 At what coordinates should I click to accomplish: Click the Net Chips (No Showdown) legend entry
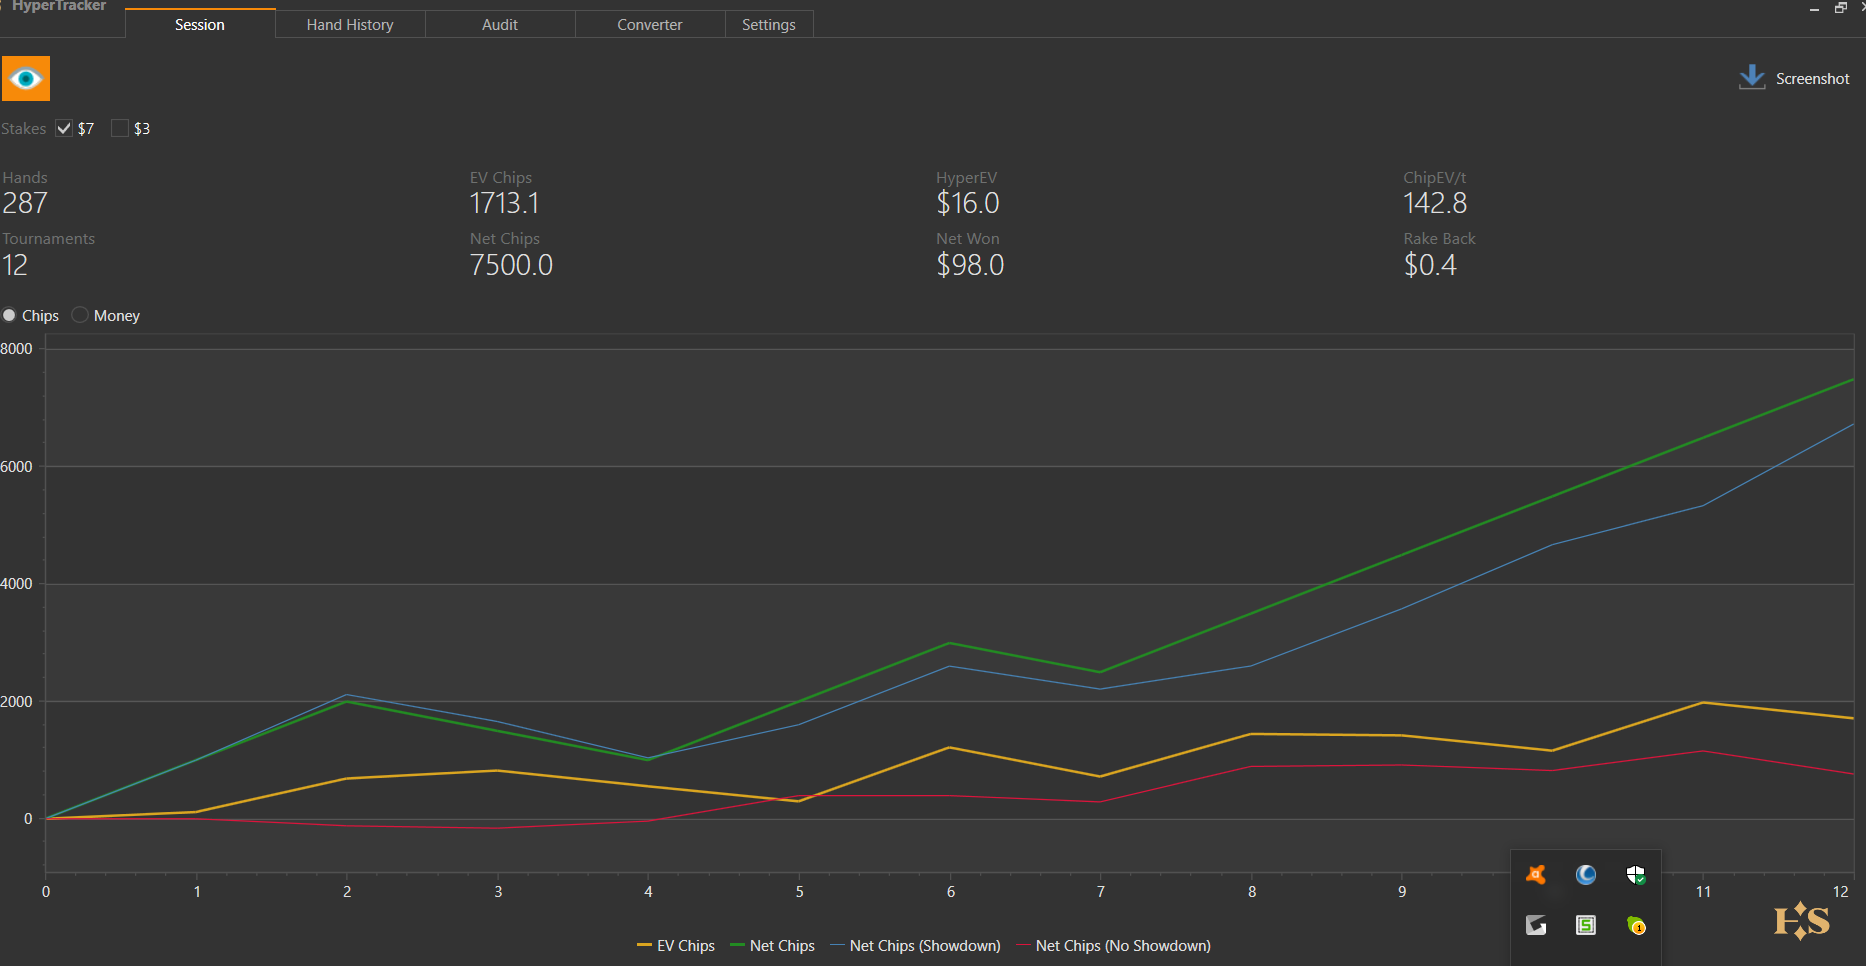coord(1113,946)
